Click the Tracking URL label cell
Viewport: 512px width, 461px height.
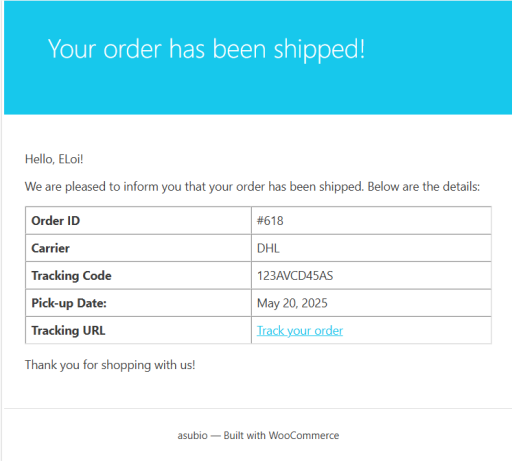[x=138, y=331]
